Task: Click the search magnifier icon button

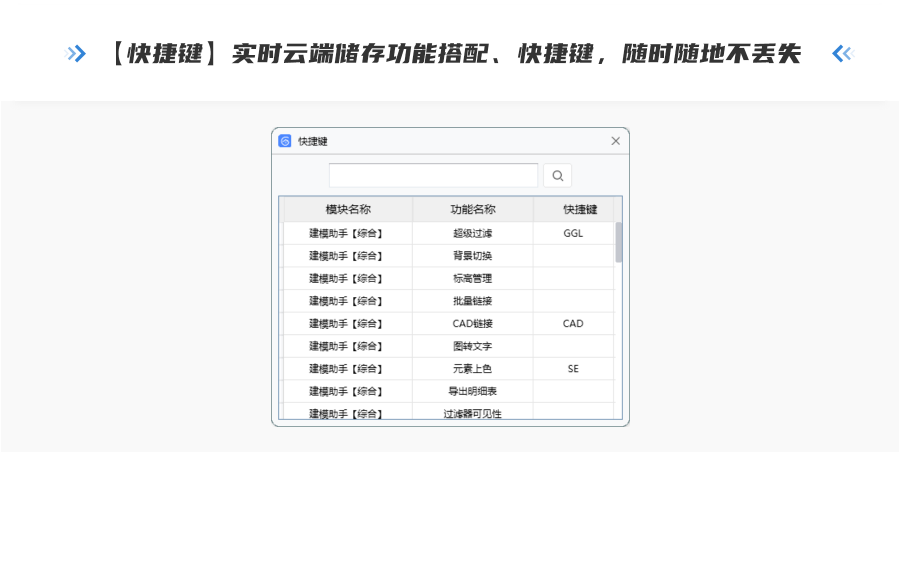Action: [x=557, y=176]
